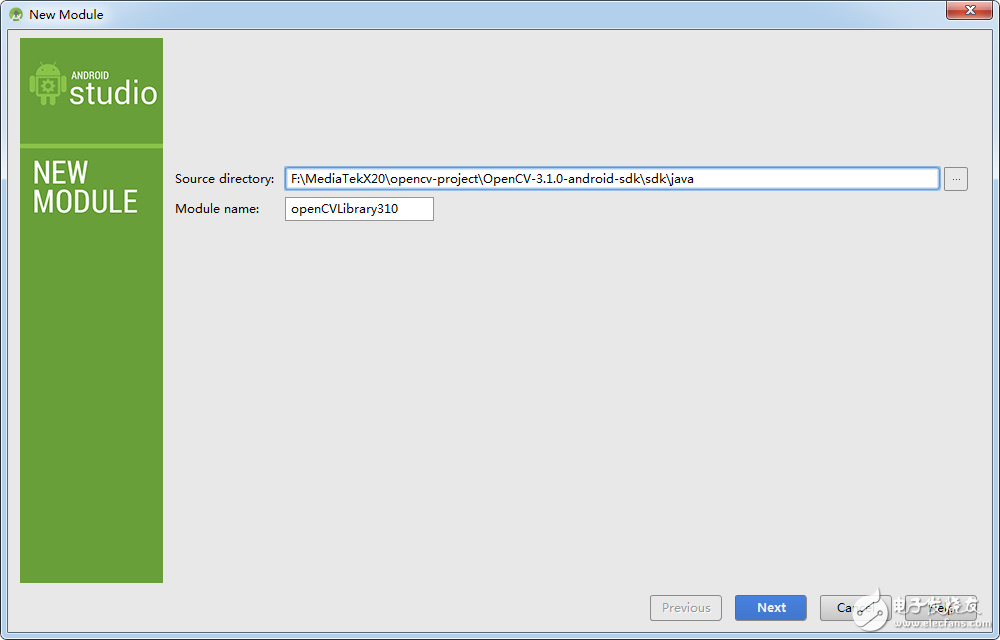This screenshot has height=640, width=1000.
Task: Click the Android Studio robot logo
Action: (48, 84)
